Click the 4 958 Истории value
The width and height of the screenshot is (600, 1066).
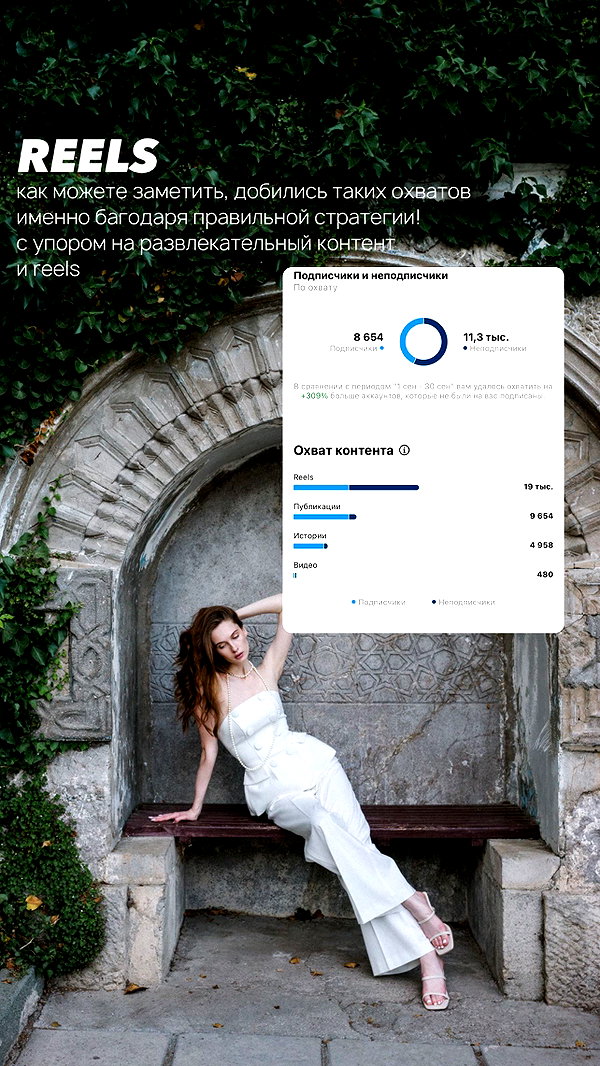[542, 545]
